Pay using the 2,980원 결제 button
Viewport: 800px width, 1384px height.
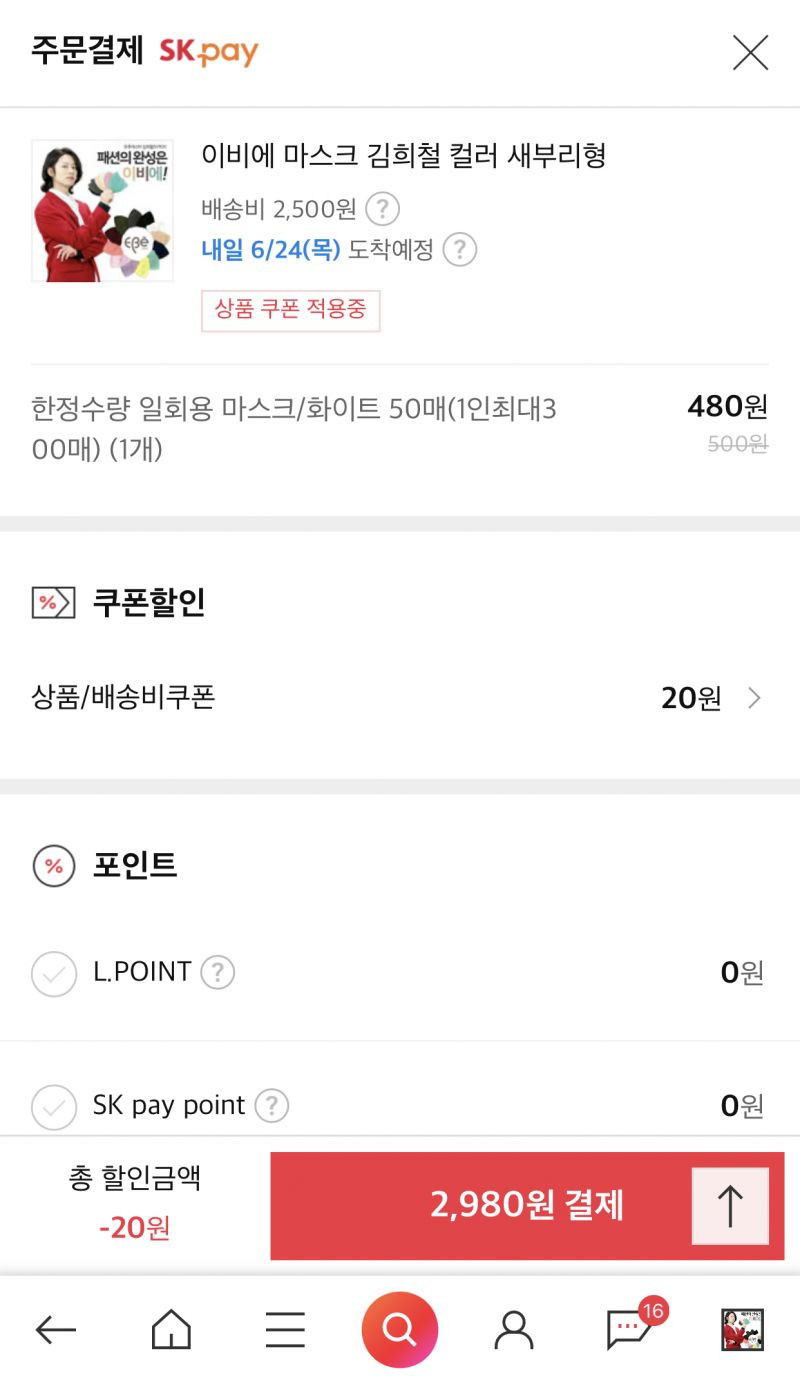coord(527,1206)
